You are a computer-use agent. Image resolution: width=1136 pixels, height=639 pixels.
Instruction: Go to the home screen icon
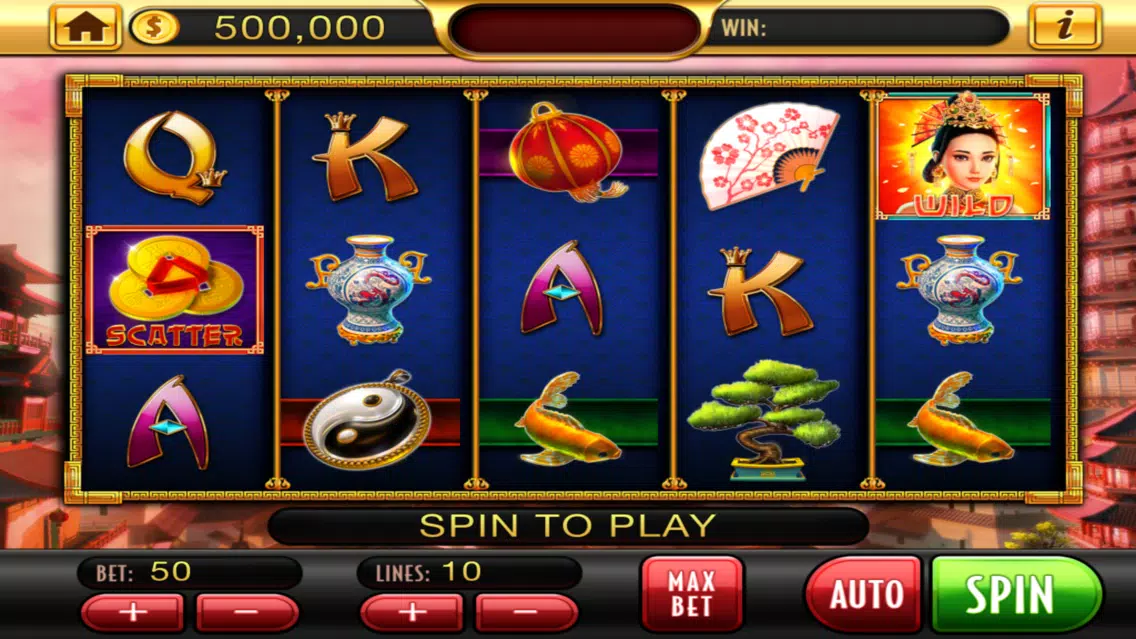tap(85, 28)
